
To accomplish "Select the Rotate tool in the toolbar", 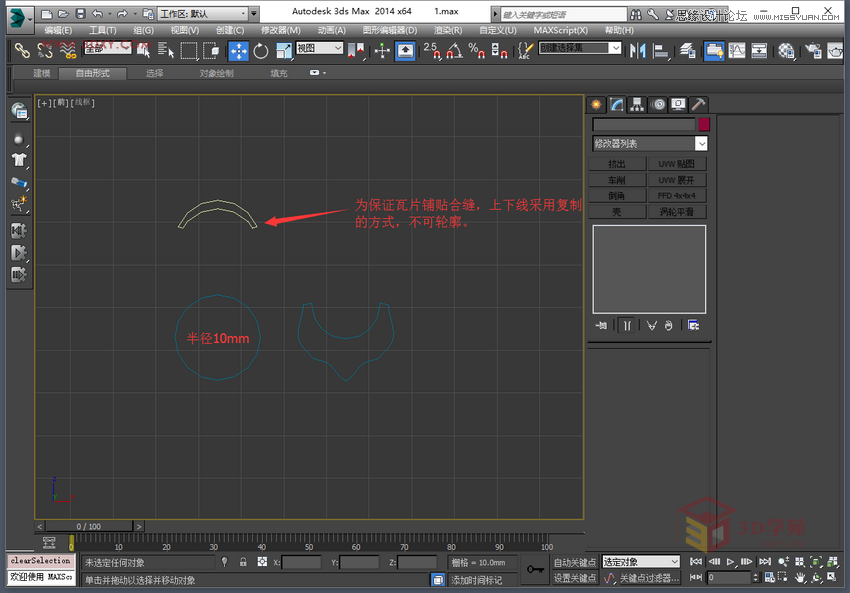I will point(259,50).
